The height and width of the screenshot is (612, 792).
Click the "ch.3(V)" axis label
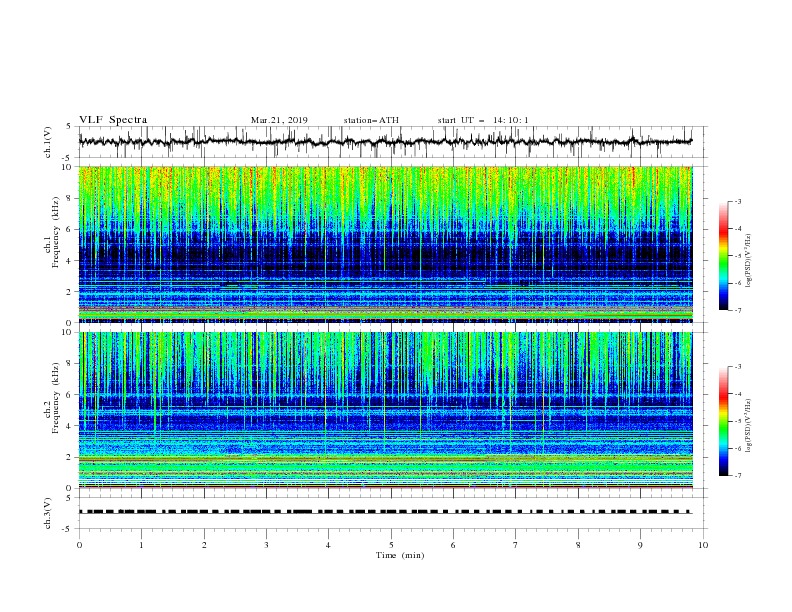(x=48, y=513)
